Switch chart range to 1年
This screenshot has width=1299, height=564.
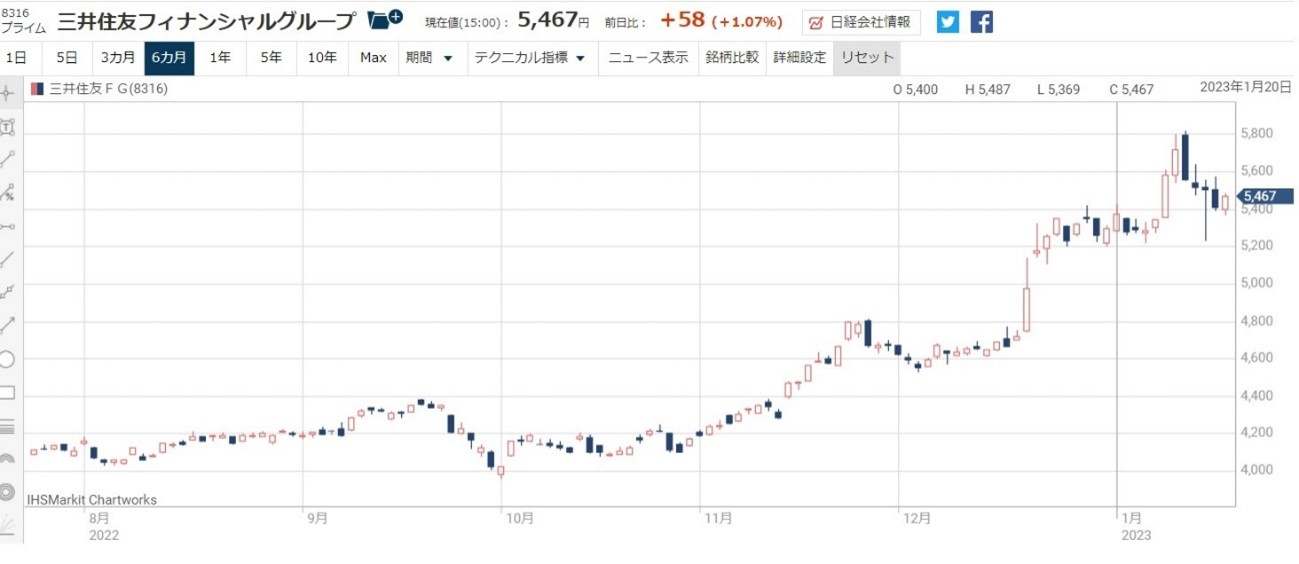tap(220, 58)
